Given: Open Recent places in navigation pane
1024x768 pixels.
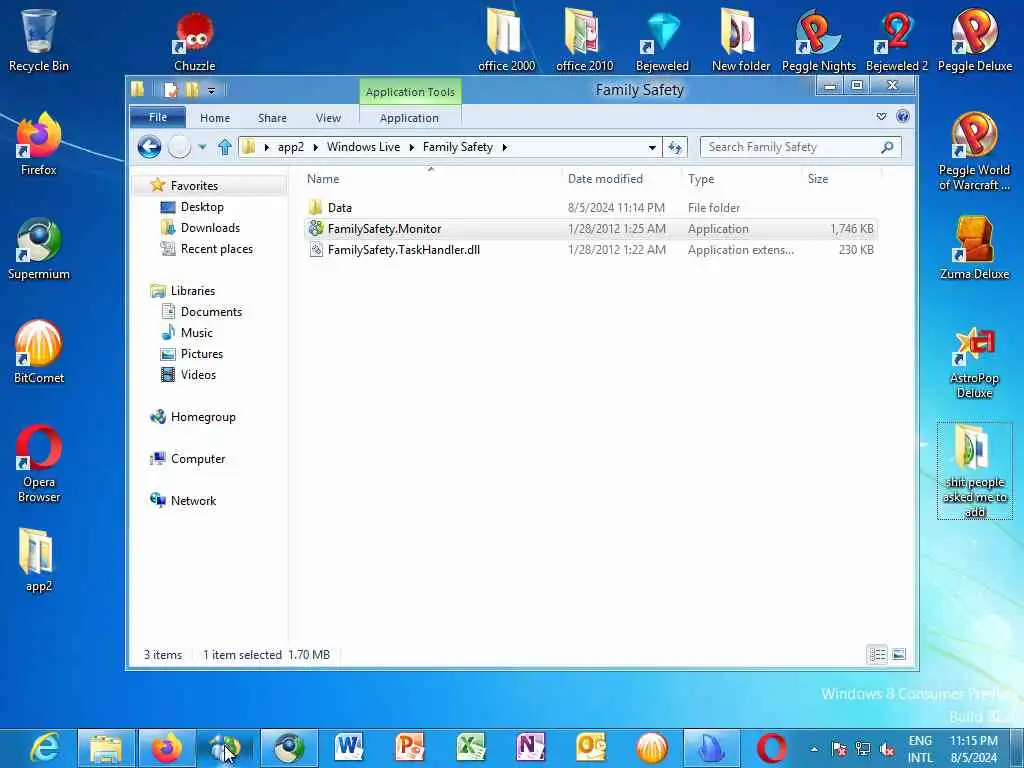Looking at the screenshot, I should 216,249.
